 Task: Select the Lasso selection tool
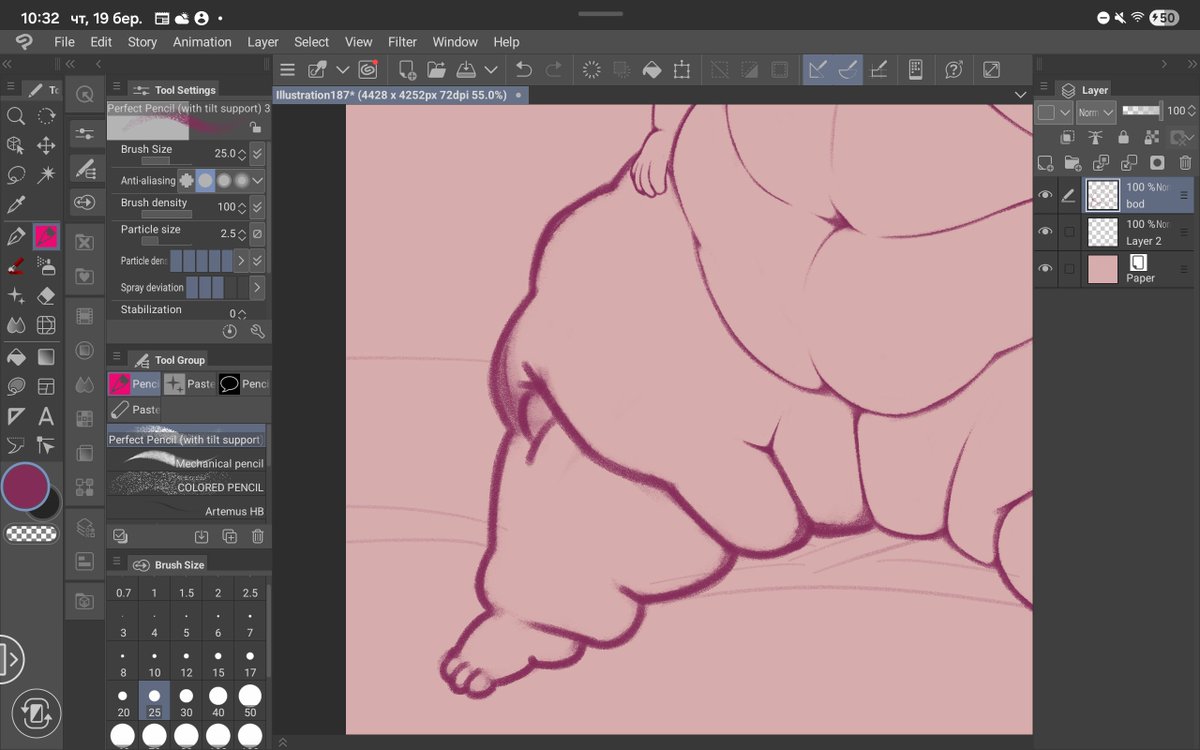pyautogui.click(x=16, y=175)
